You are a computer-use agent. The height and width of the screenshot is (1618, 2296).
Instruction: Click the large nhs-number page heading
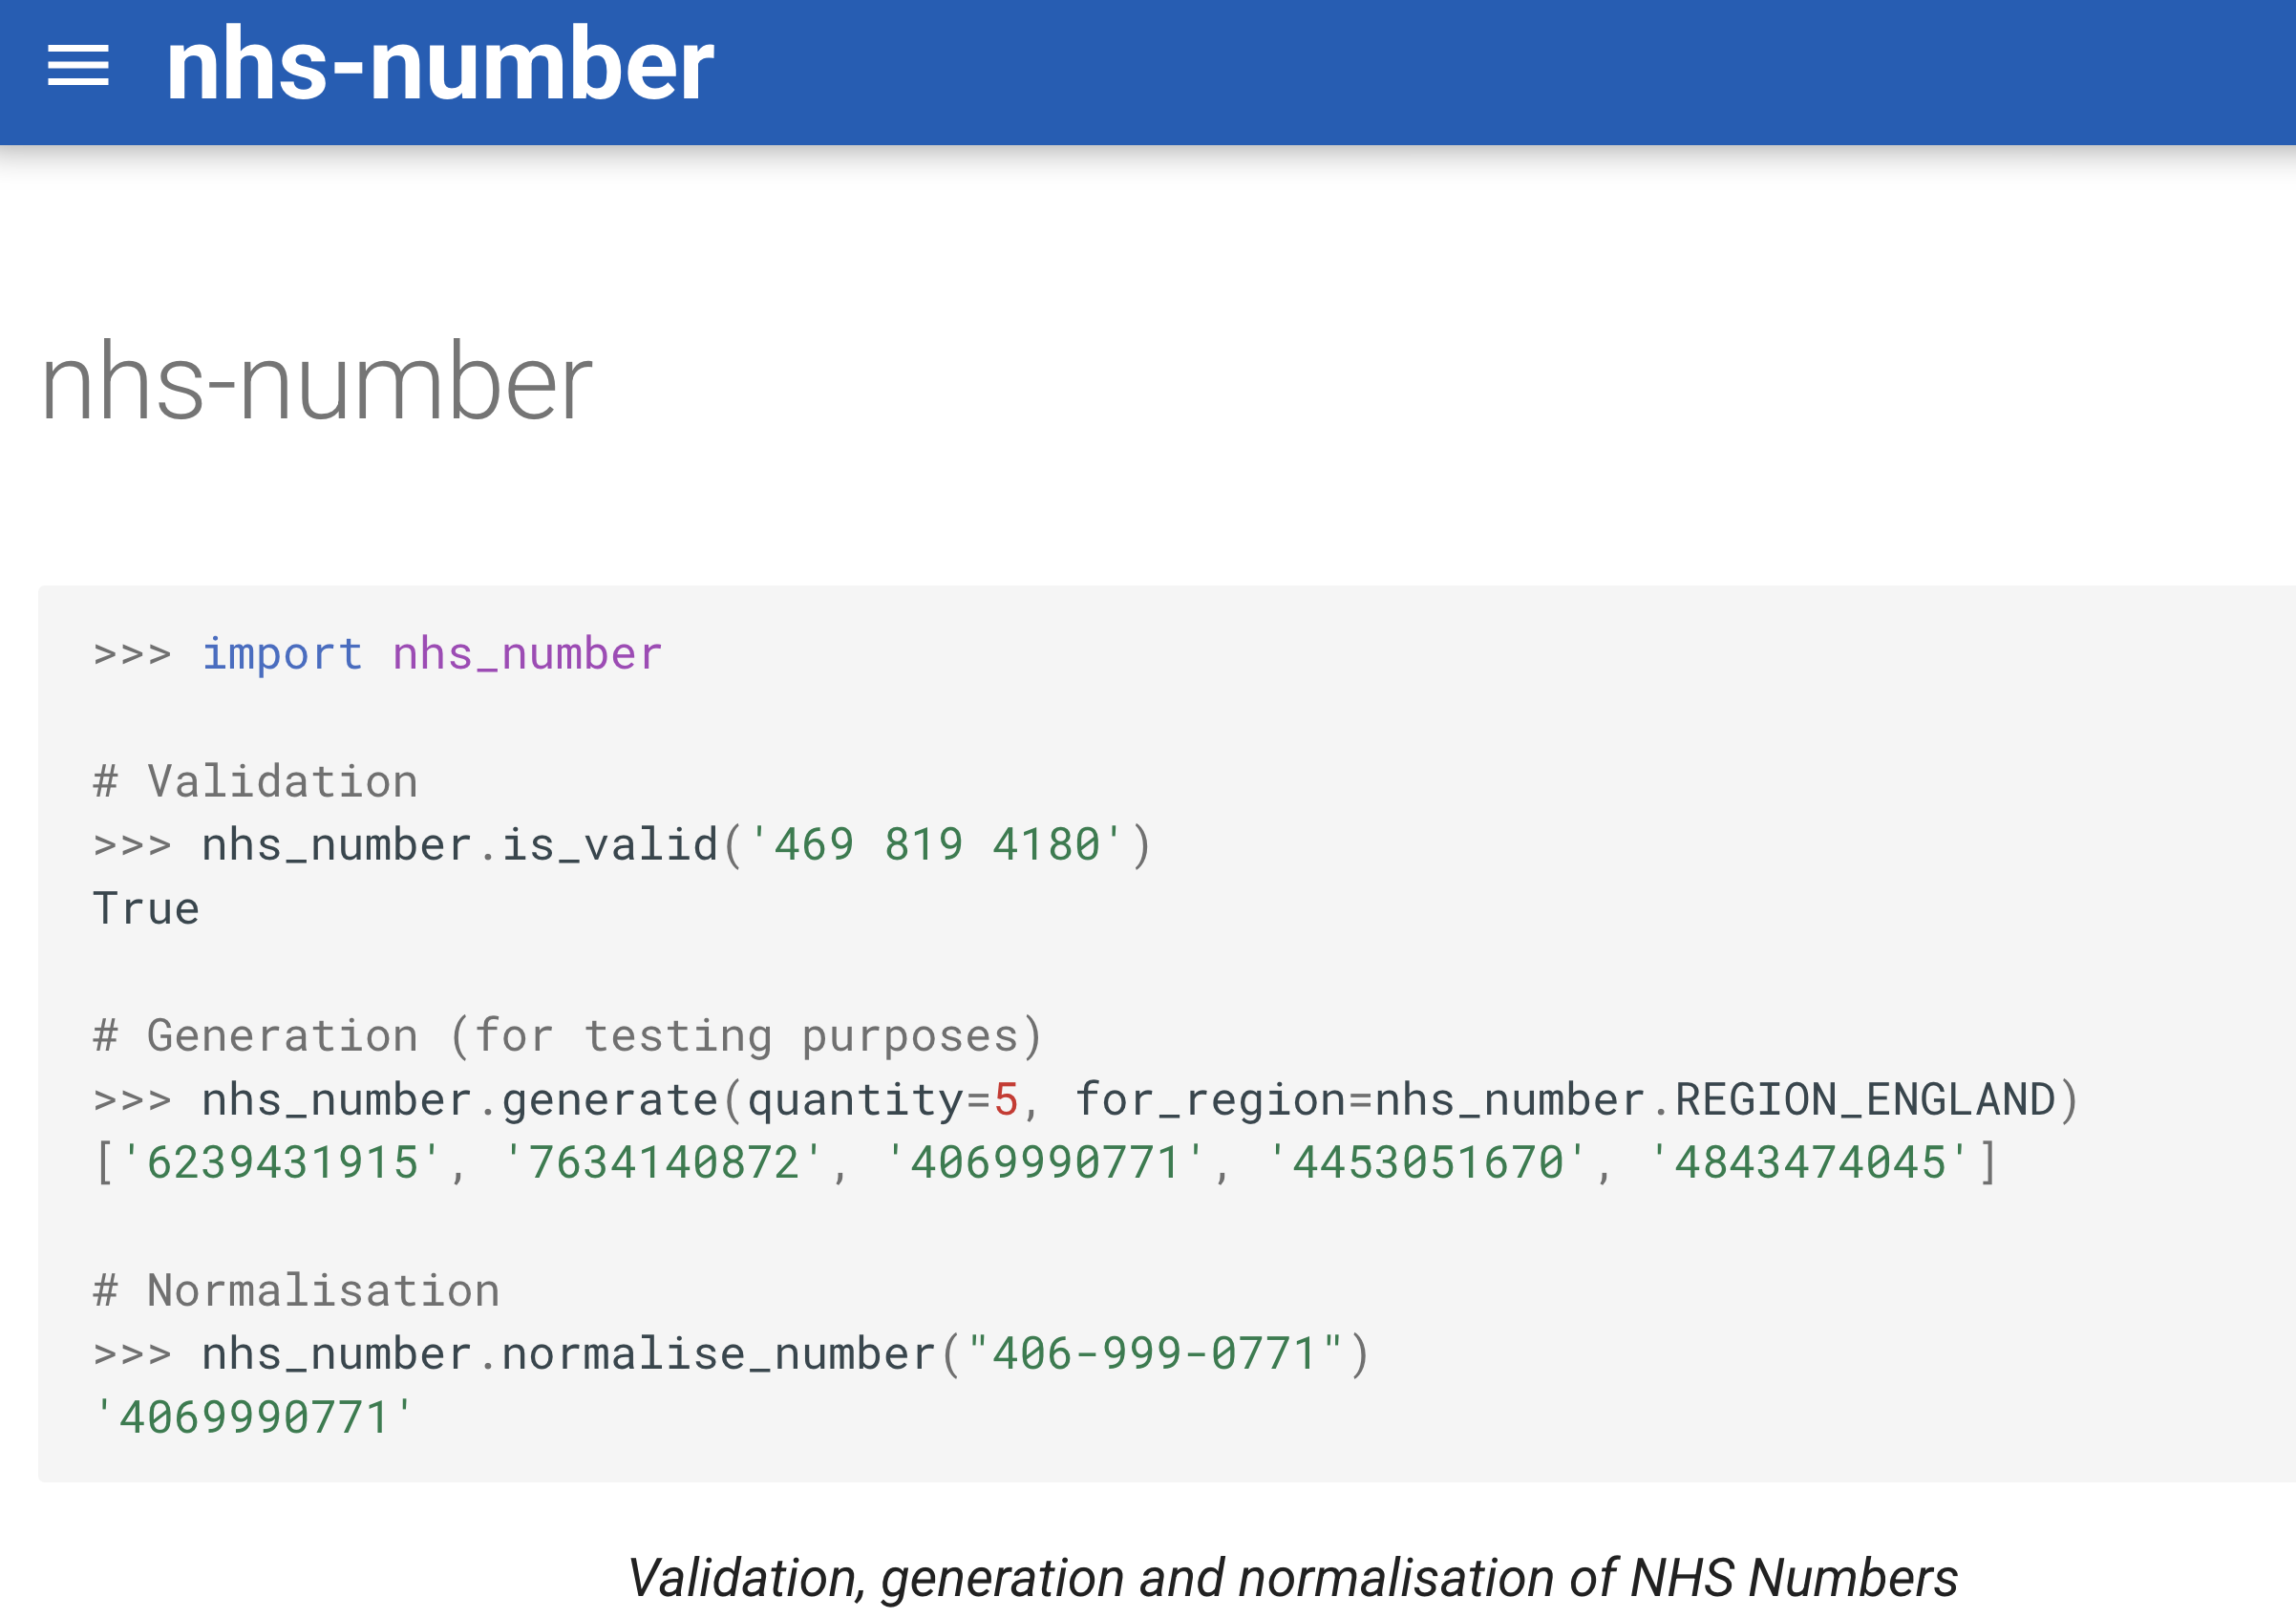[316, 382]
